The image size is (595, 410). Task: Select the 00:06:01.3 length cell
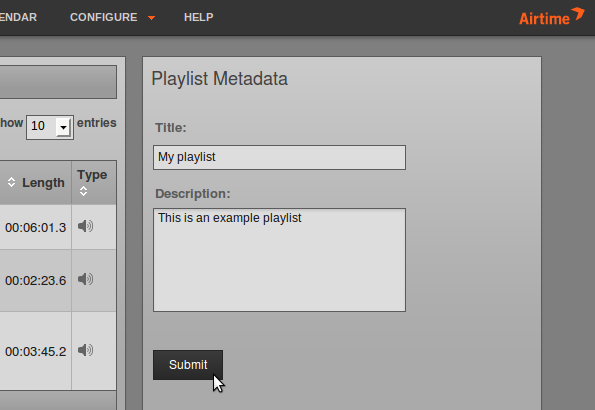pos(36,227)
